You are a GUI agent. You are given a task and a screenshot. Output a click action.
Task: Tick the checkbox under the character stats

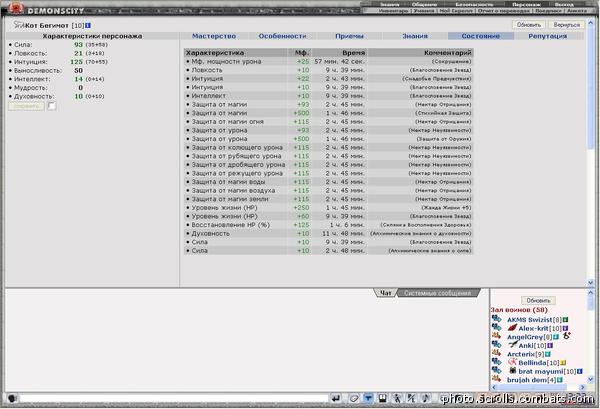coord(52,106)
